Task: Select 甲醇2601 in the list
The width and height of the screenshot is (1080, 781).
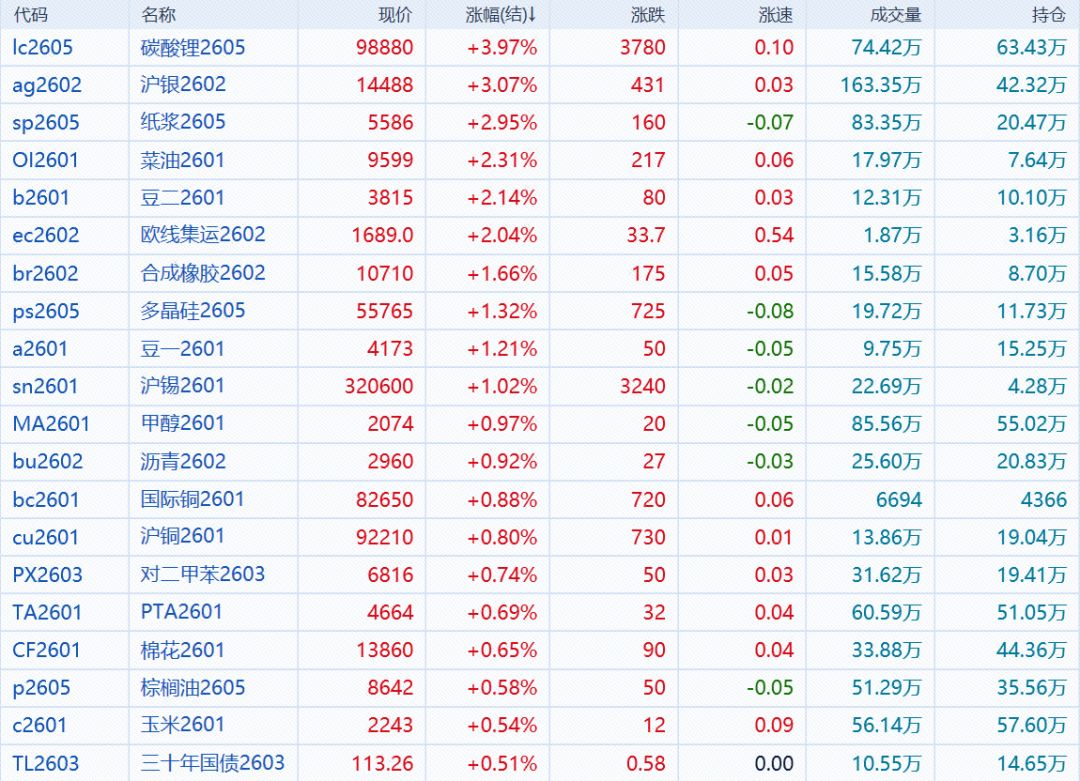Action: tap(183, 424)
